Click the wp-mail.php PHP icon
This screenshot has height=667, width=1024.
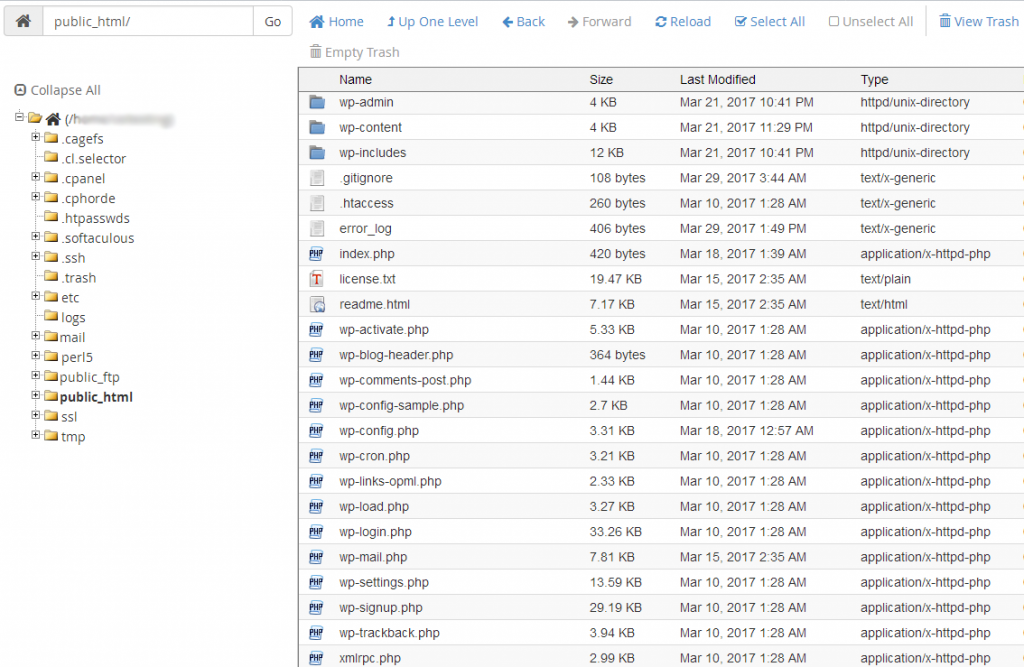[316, 557]
